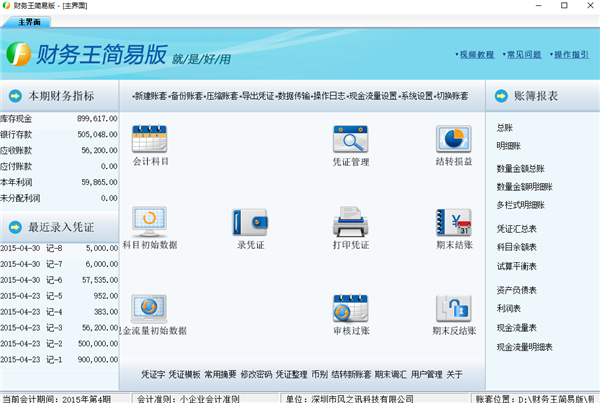Open the 操作指引 link
This screenshot has height=403, width=600.
(x=572, y=54)
